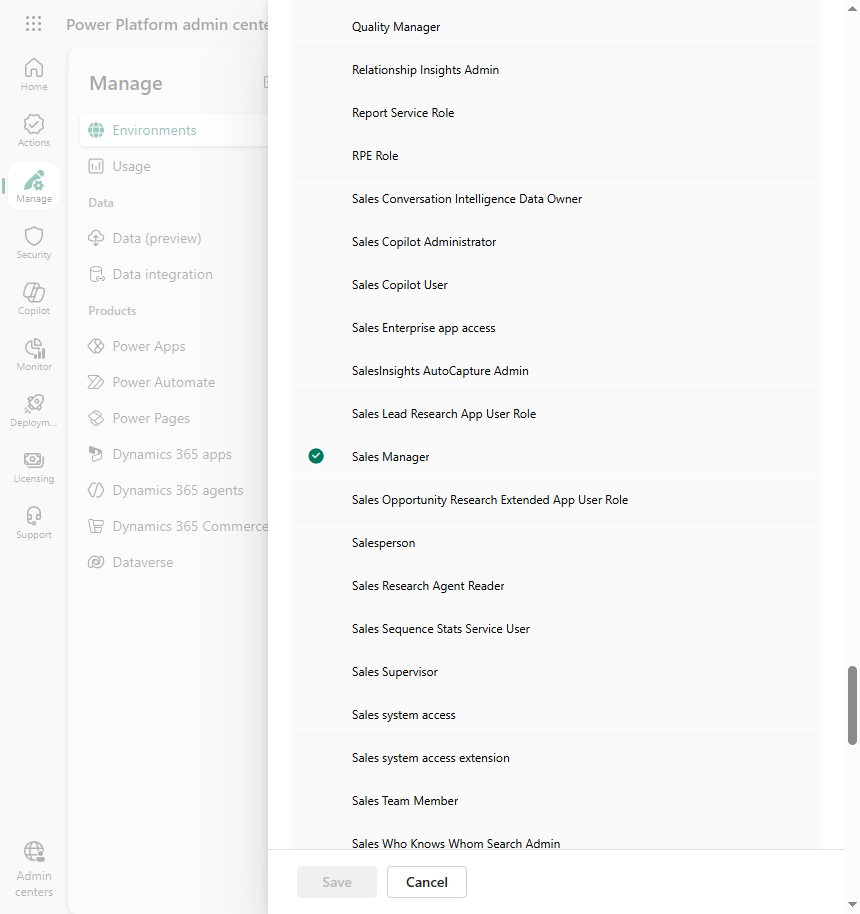860x914 pixels.
Task: Select the Salesperson role row
Action: coord(556,543)
